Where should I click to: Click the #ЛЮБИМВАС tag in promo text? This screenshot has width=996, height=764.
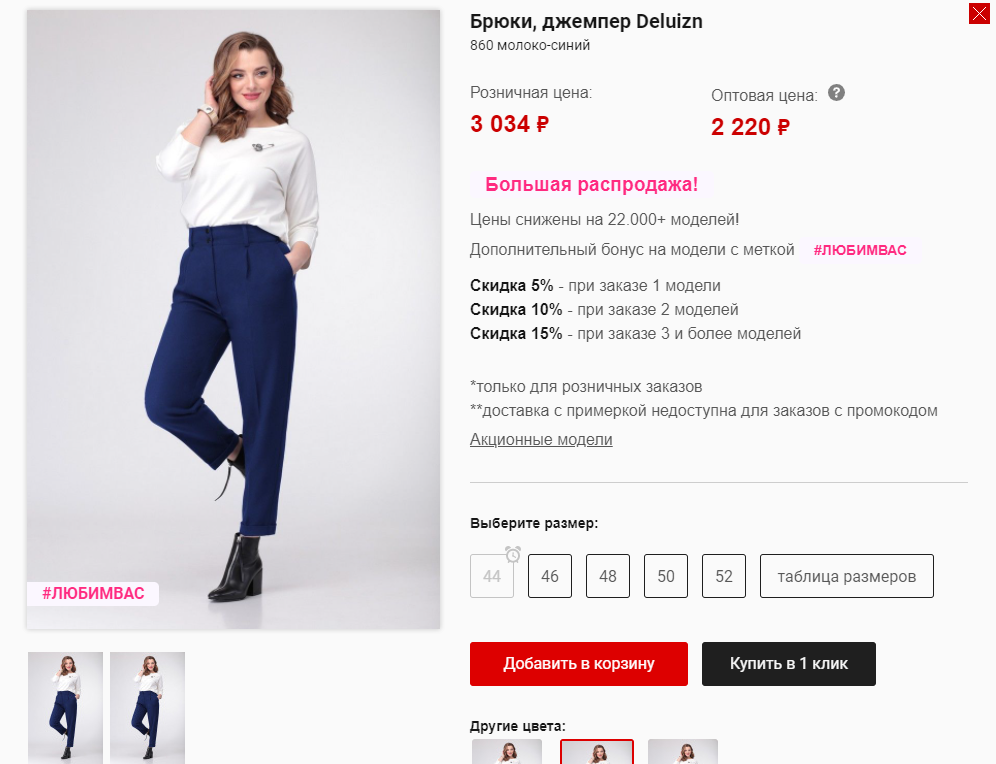[x=860, y=250]
